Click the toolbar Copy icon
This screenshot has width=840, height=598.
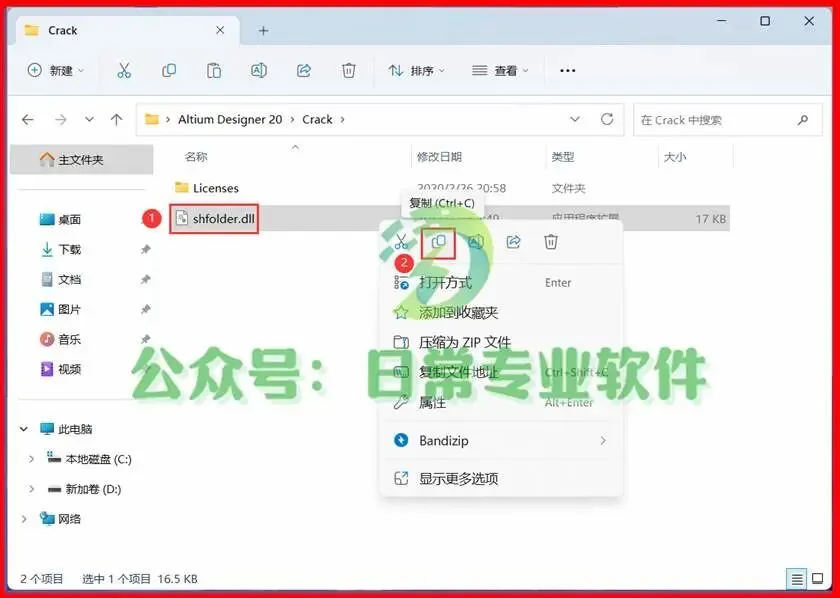(x=169, y=70)
